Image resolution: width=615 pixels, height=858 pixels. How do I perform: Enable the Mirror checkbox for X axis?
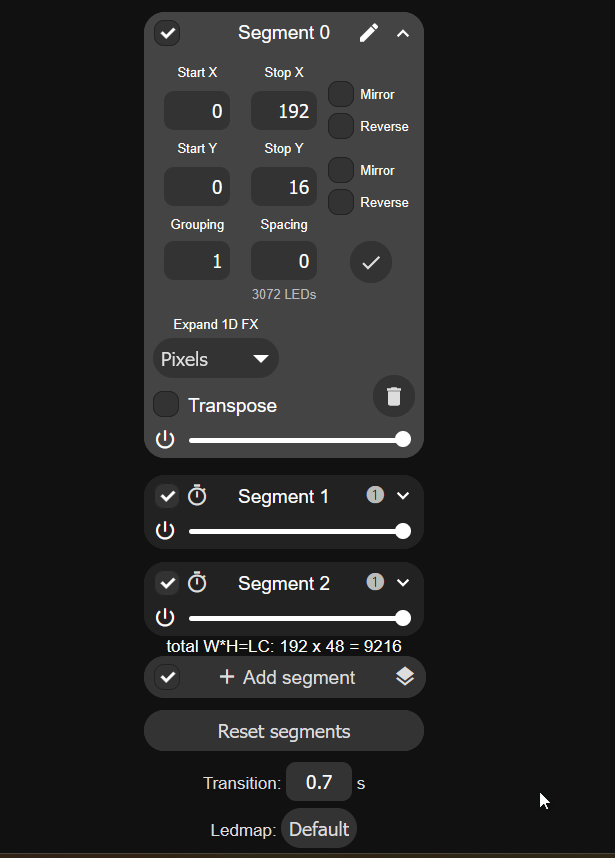(341, 94)
